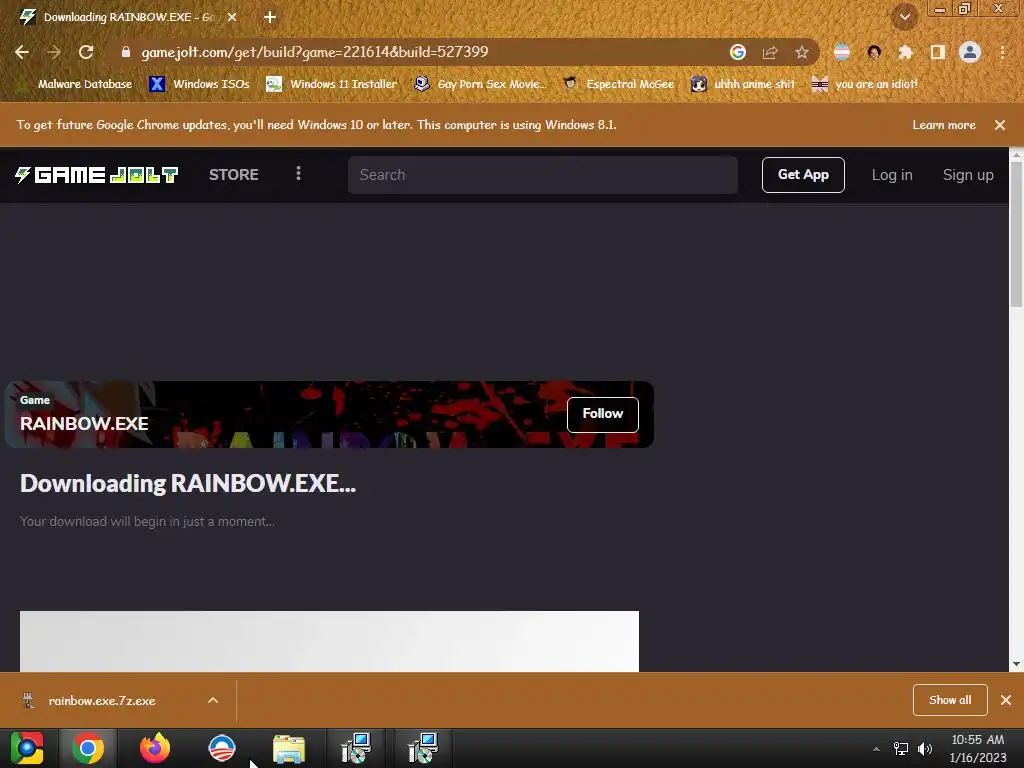The width and height of the screenshot is (1024, 768).
Task: Share this page via share icon
Action: [x=770, y=52]
